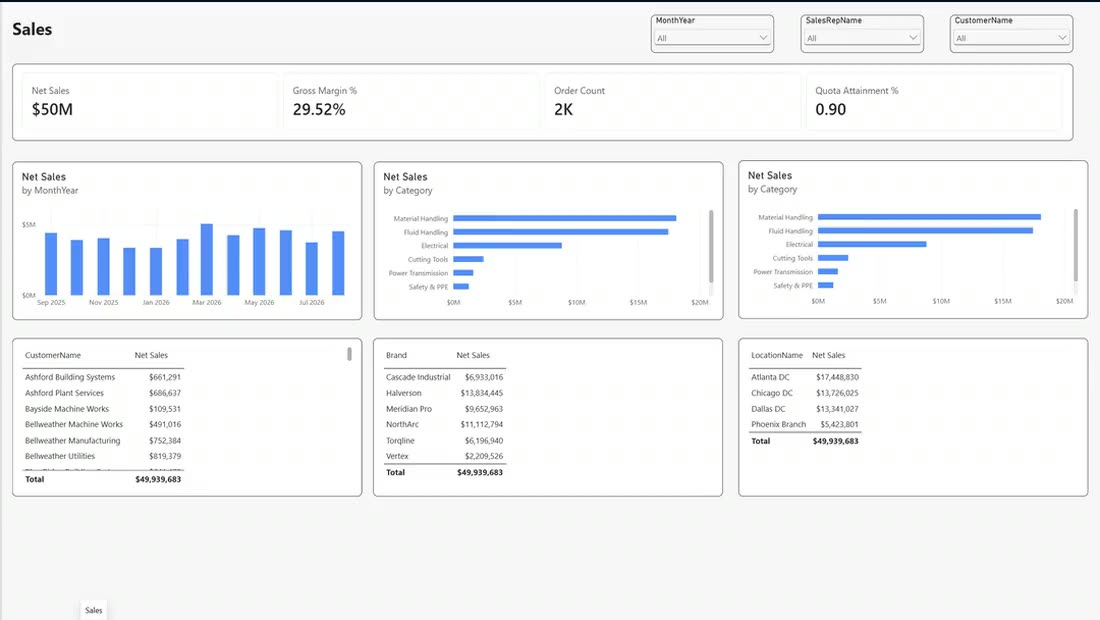The width and height of the screenshot is (1100, 620).
Task: Select the Bayside Machine Works row
Action: point(103,409)
